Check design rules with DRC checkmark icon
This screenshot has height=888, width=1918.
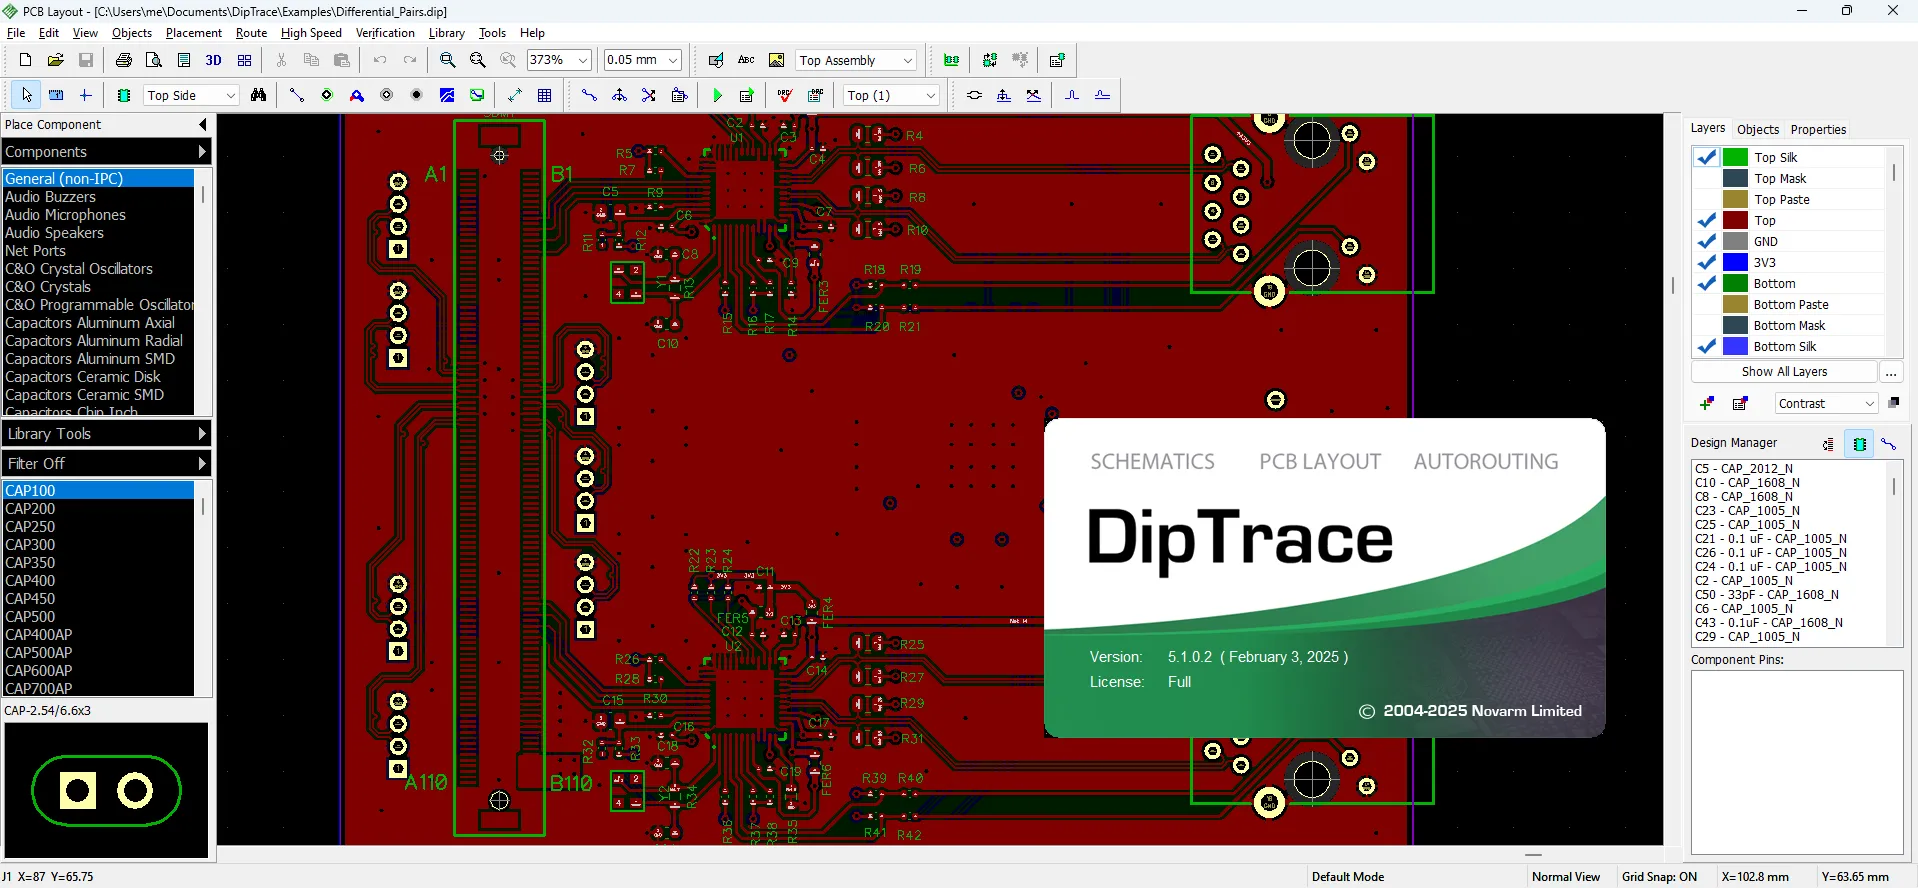pos(785,95)
